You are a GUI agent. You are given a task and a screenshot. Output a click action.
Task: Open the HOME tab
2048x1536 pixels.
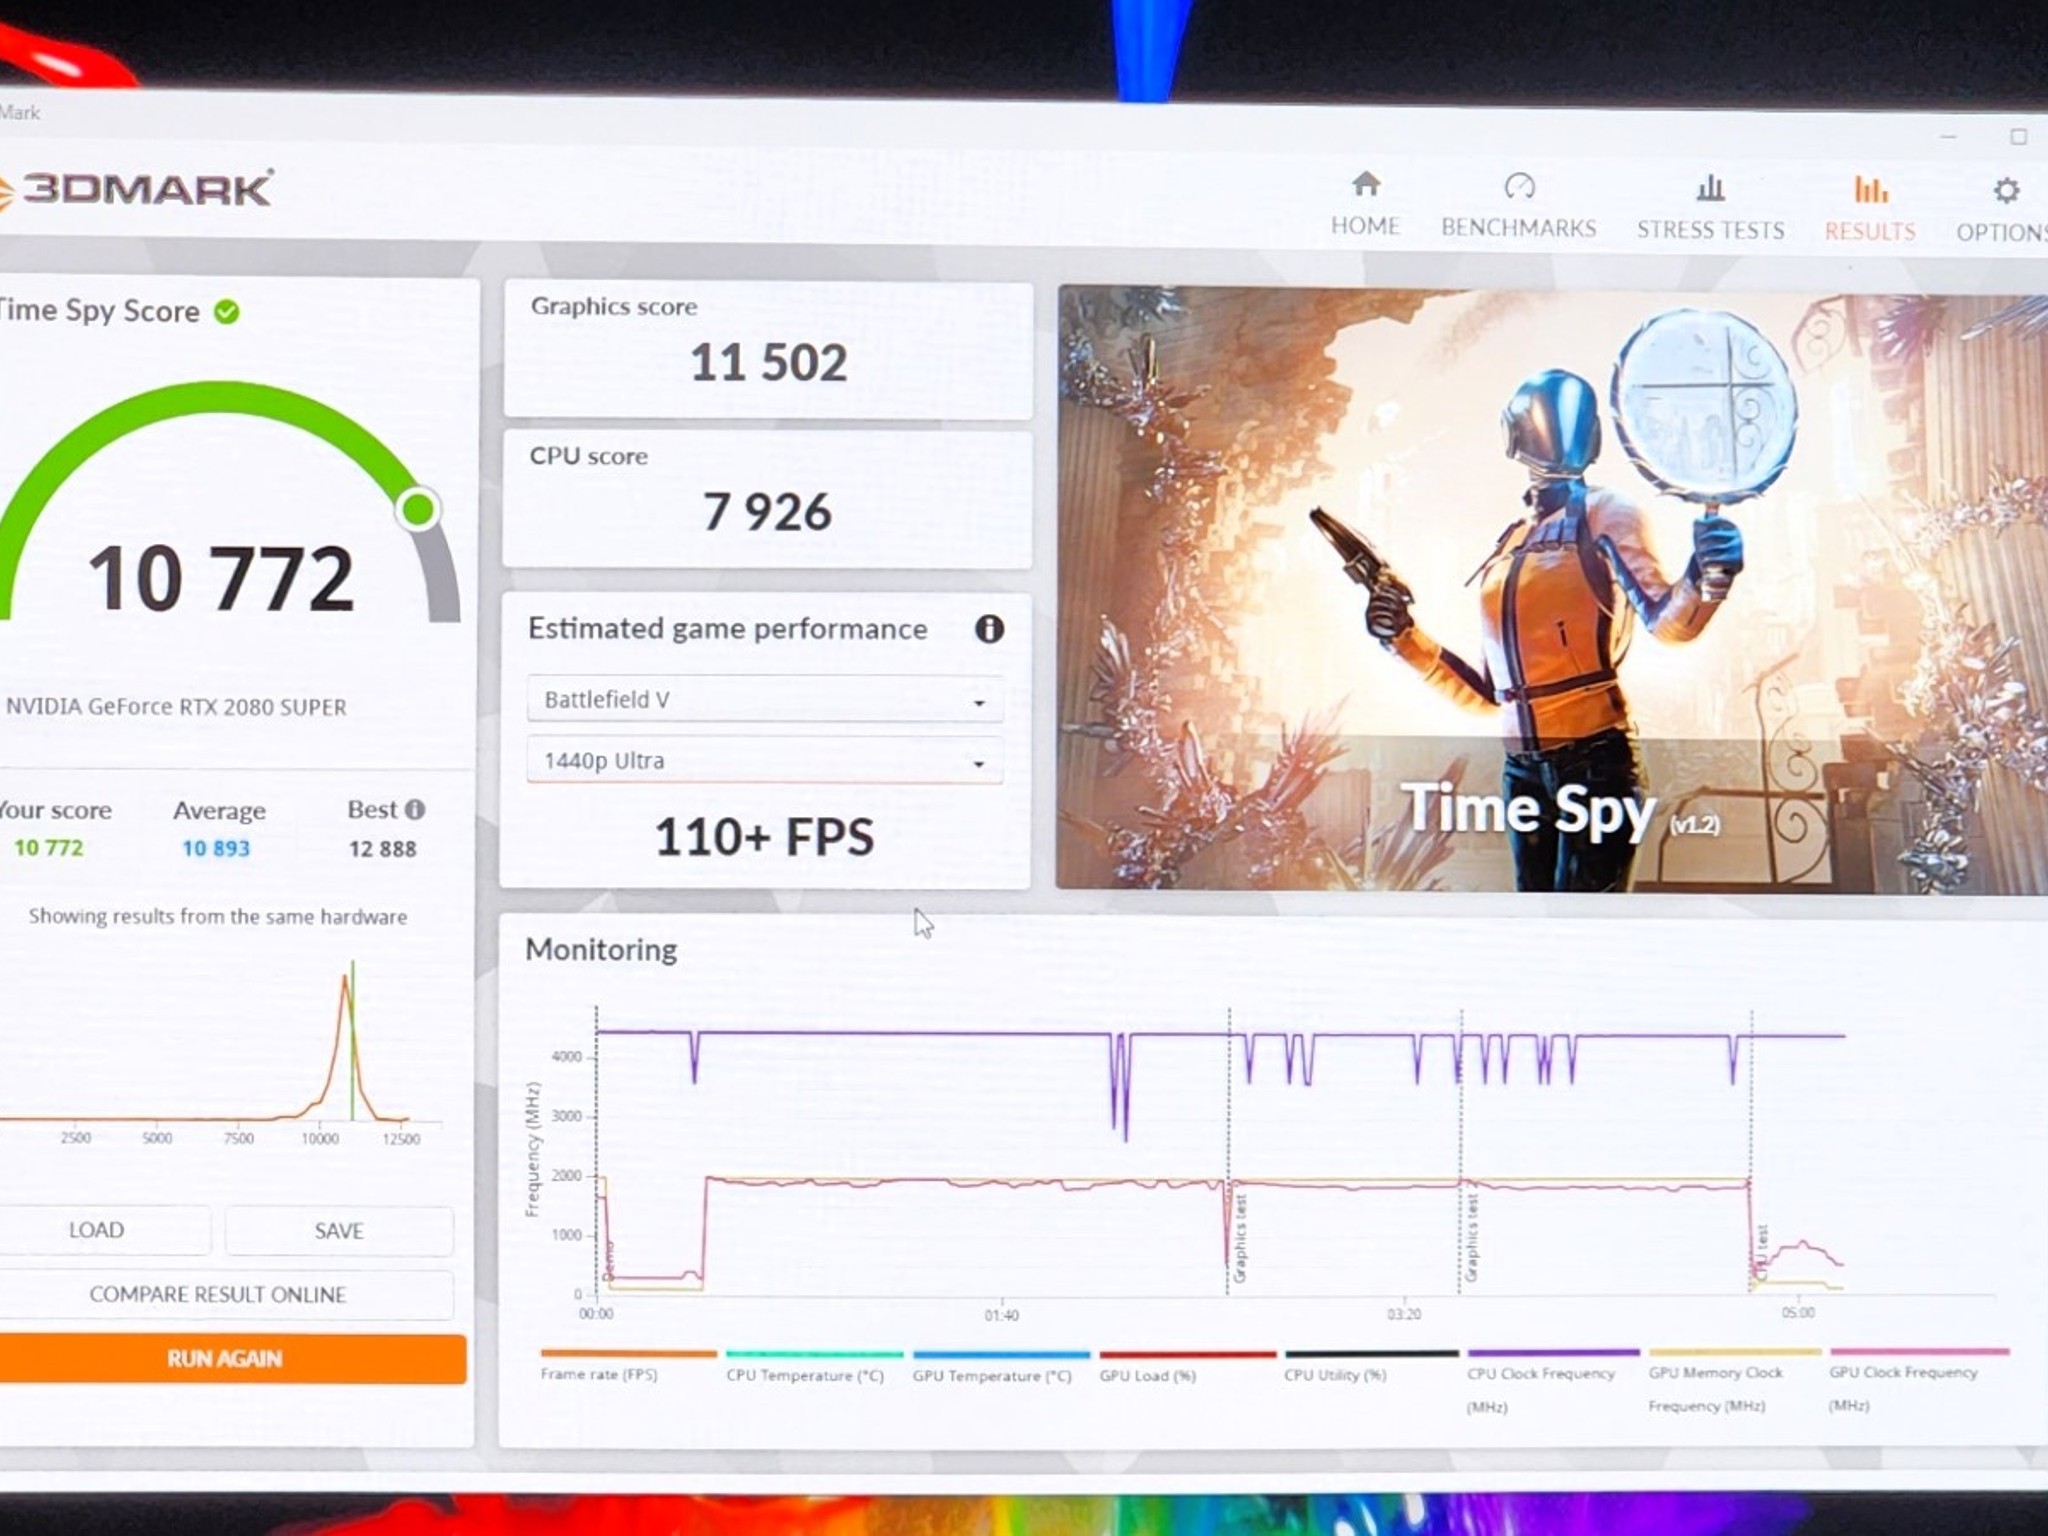(1365, 204)
